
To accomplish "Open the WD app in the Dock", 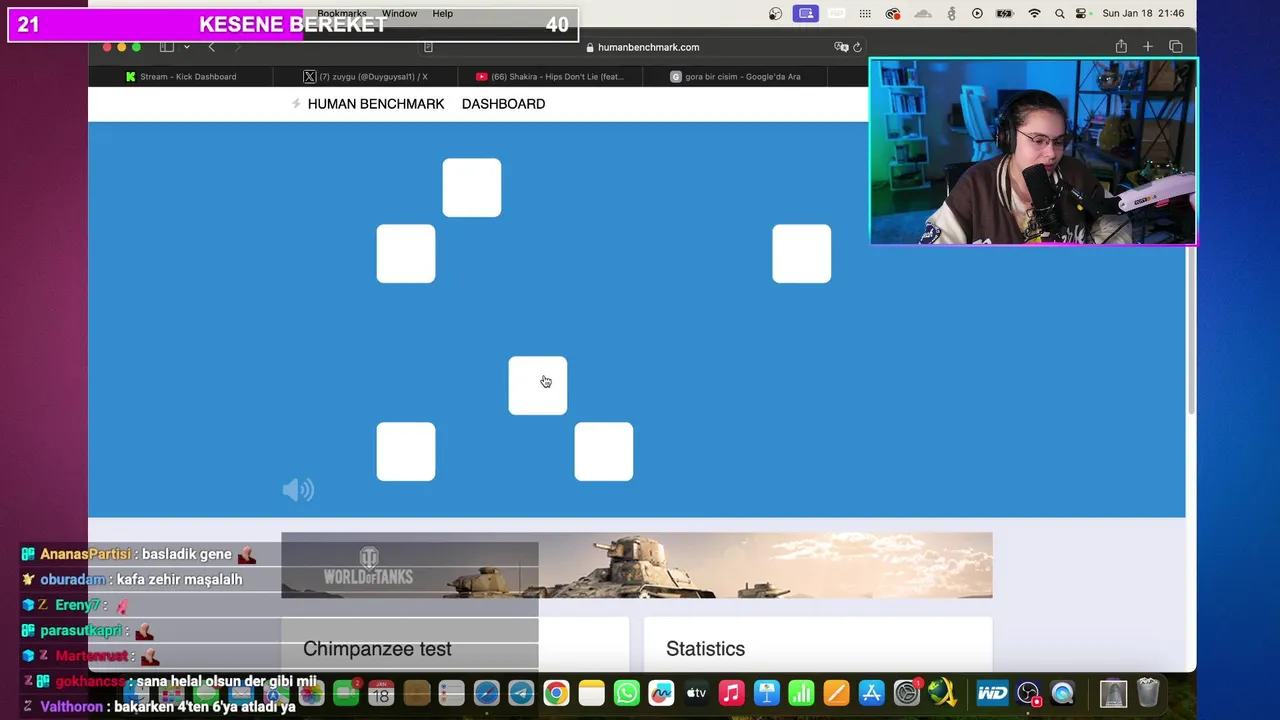I will coord(992,693).
